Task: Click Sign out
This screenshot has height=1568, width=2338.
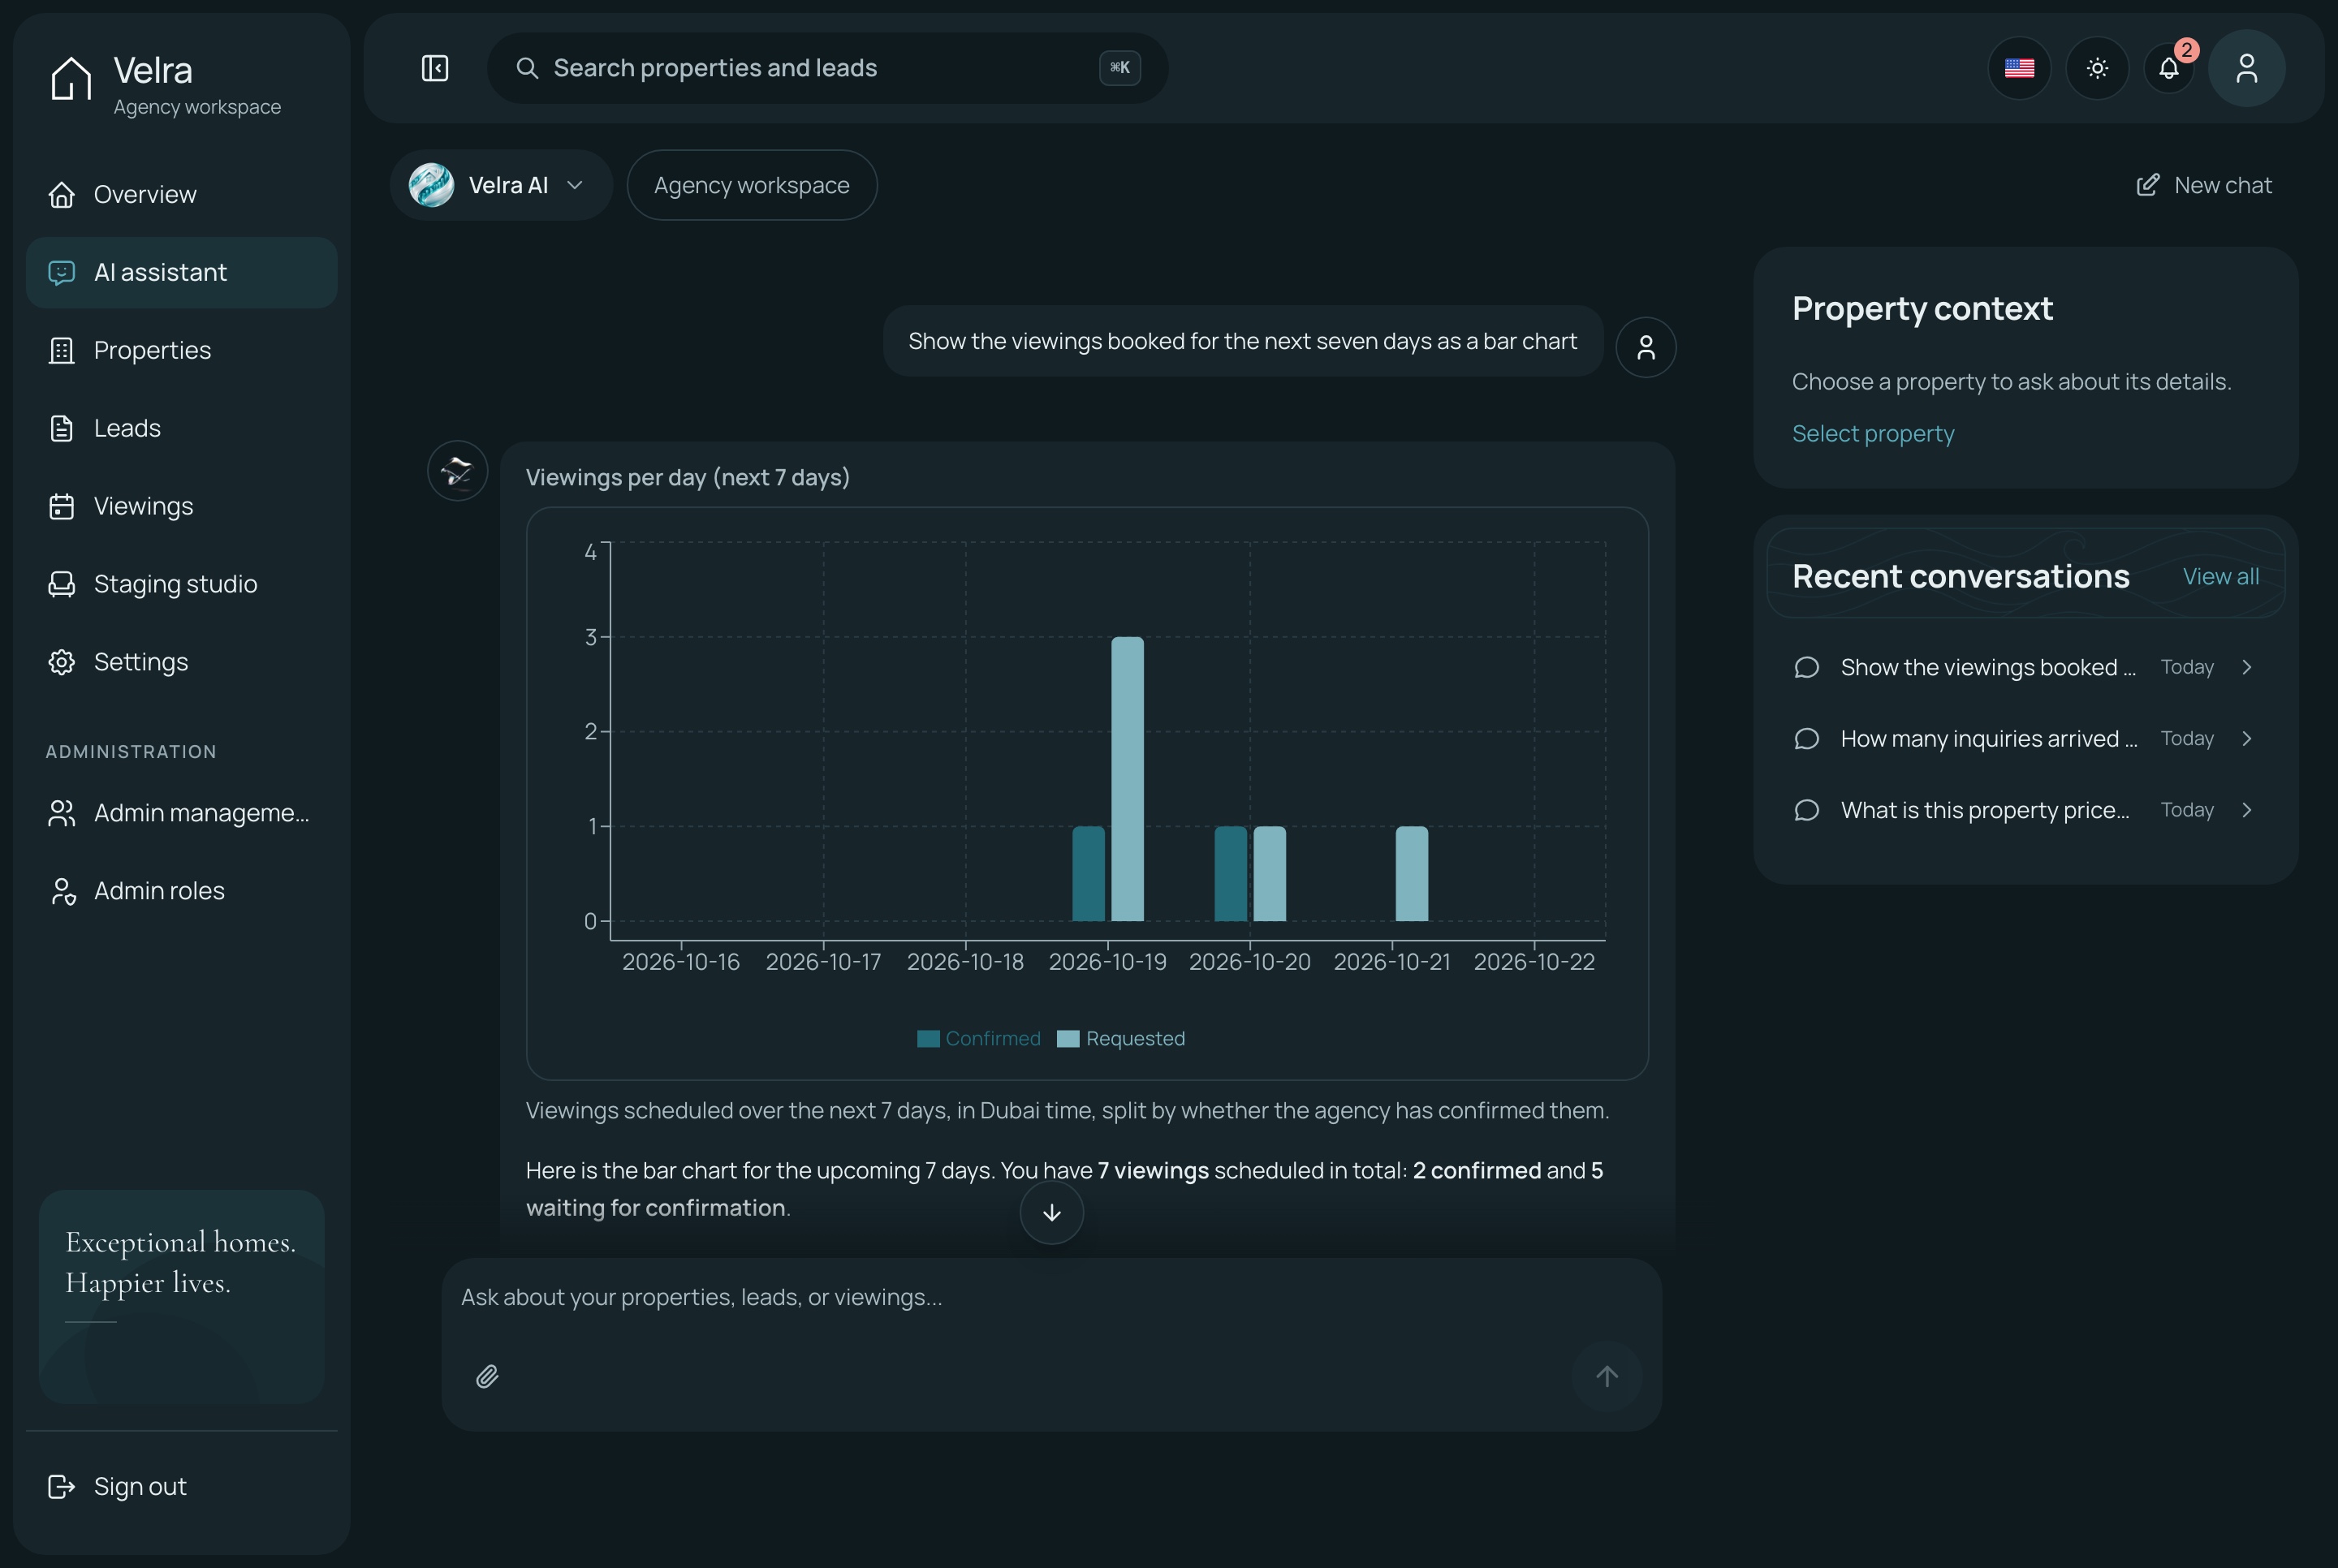Action: click(x=181, y=1486)
